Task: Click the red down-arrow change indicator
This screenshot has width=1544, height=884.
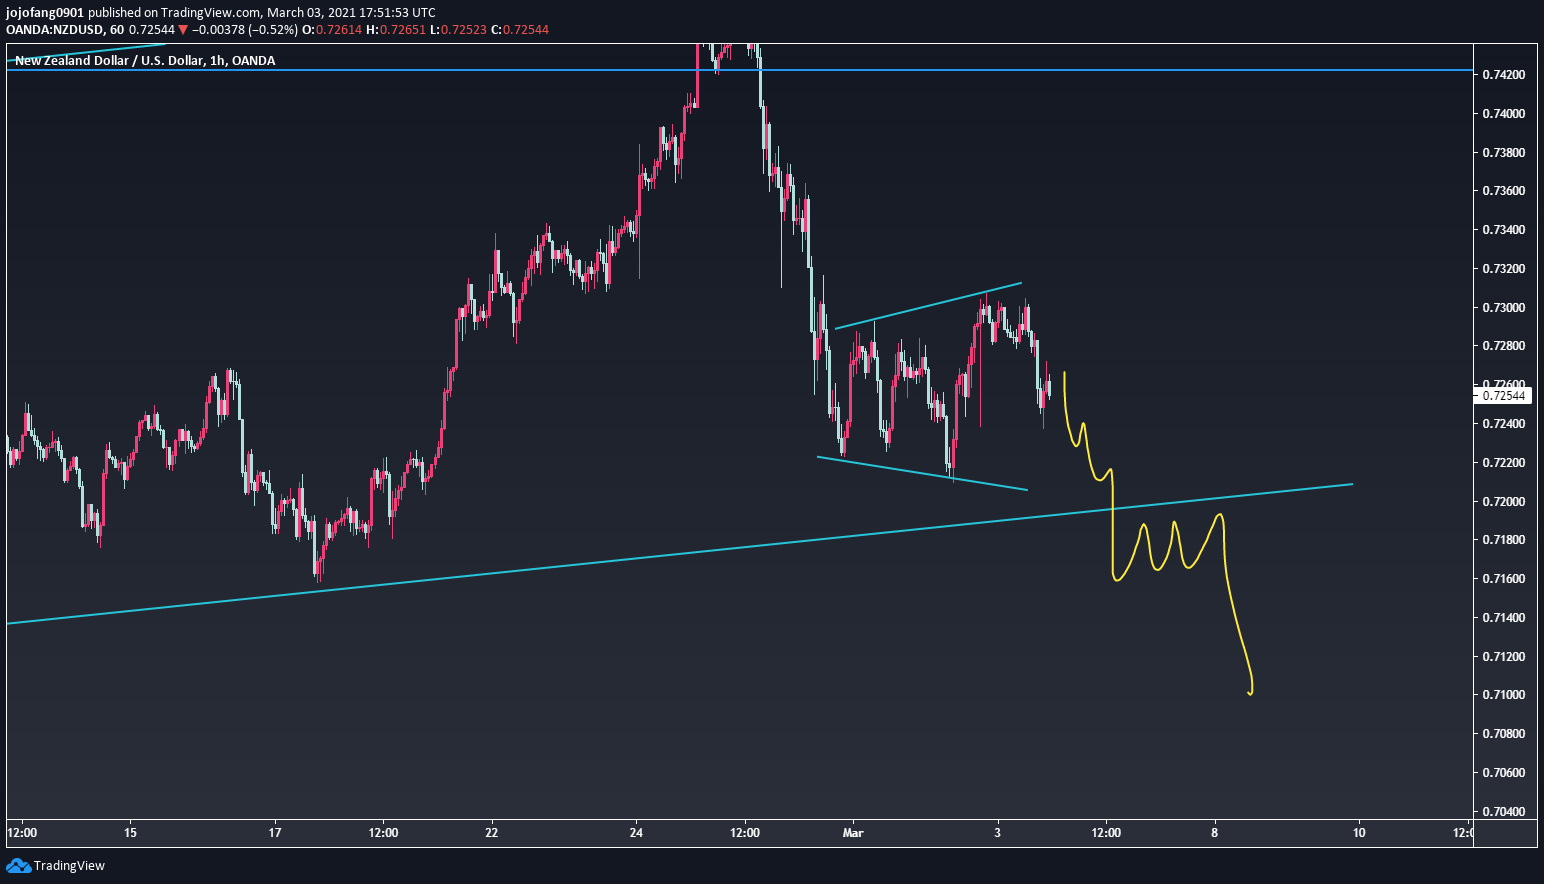Action: 182,30
